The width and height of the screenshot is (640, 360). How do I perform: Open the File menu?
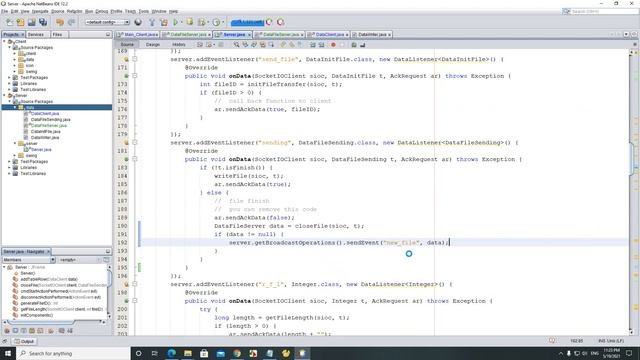point(4,11)
